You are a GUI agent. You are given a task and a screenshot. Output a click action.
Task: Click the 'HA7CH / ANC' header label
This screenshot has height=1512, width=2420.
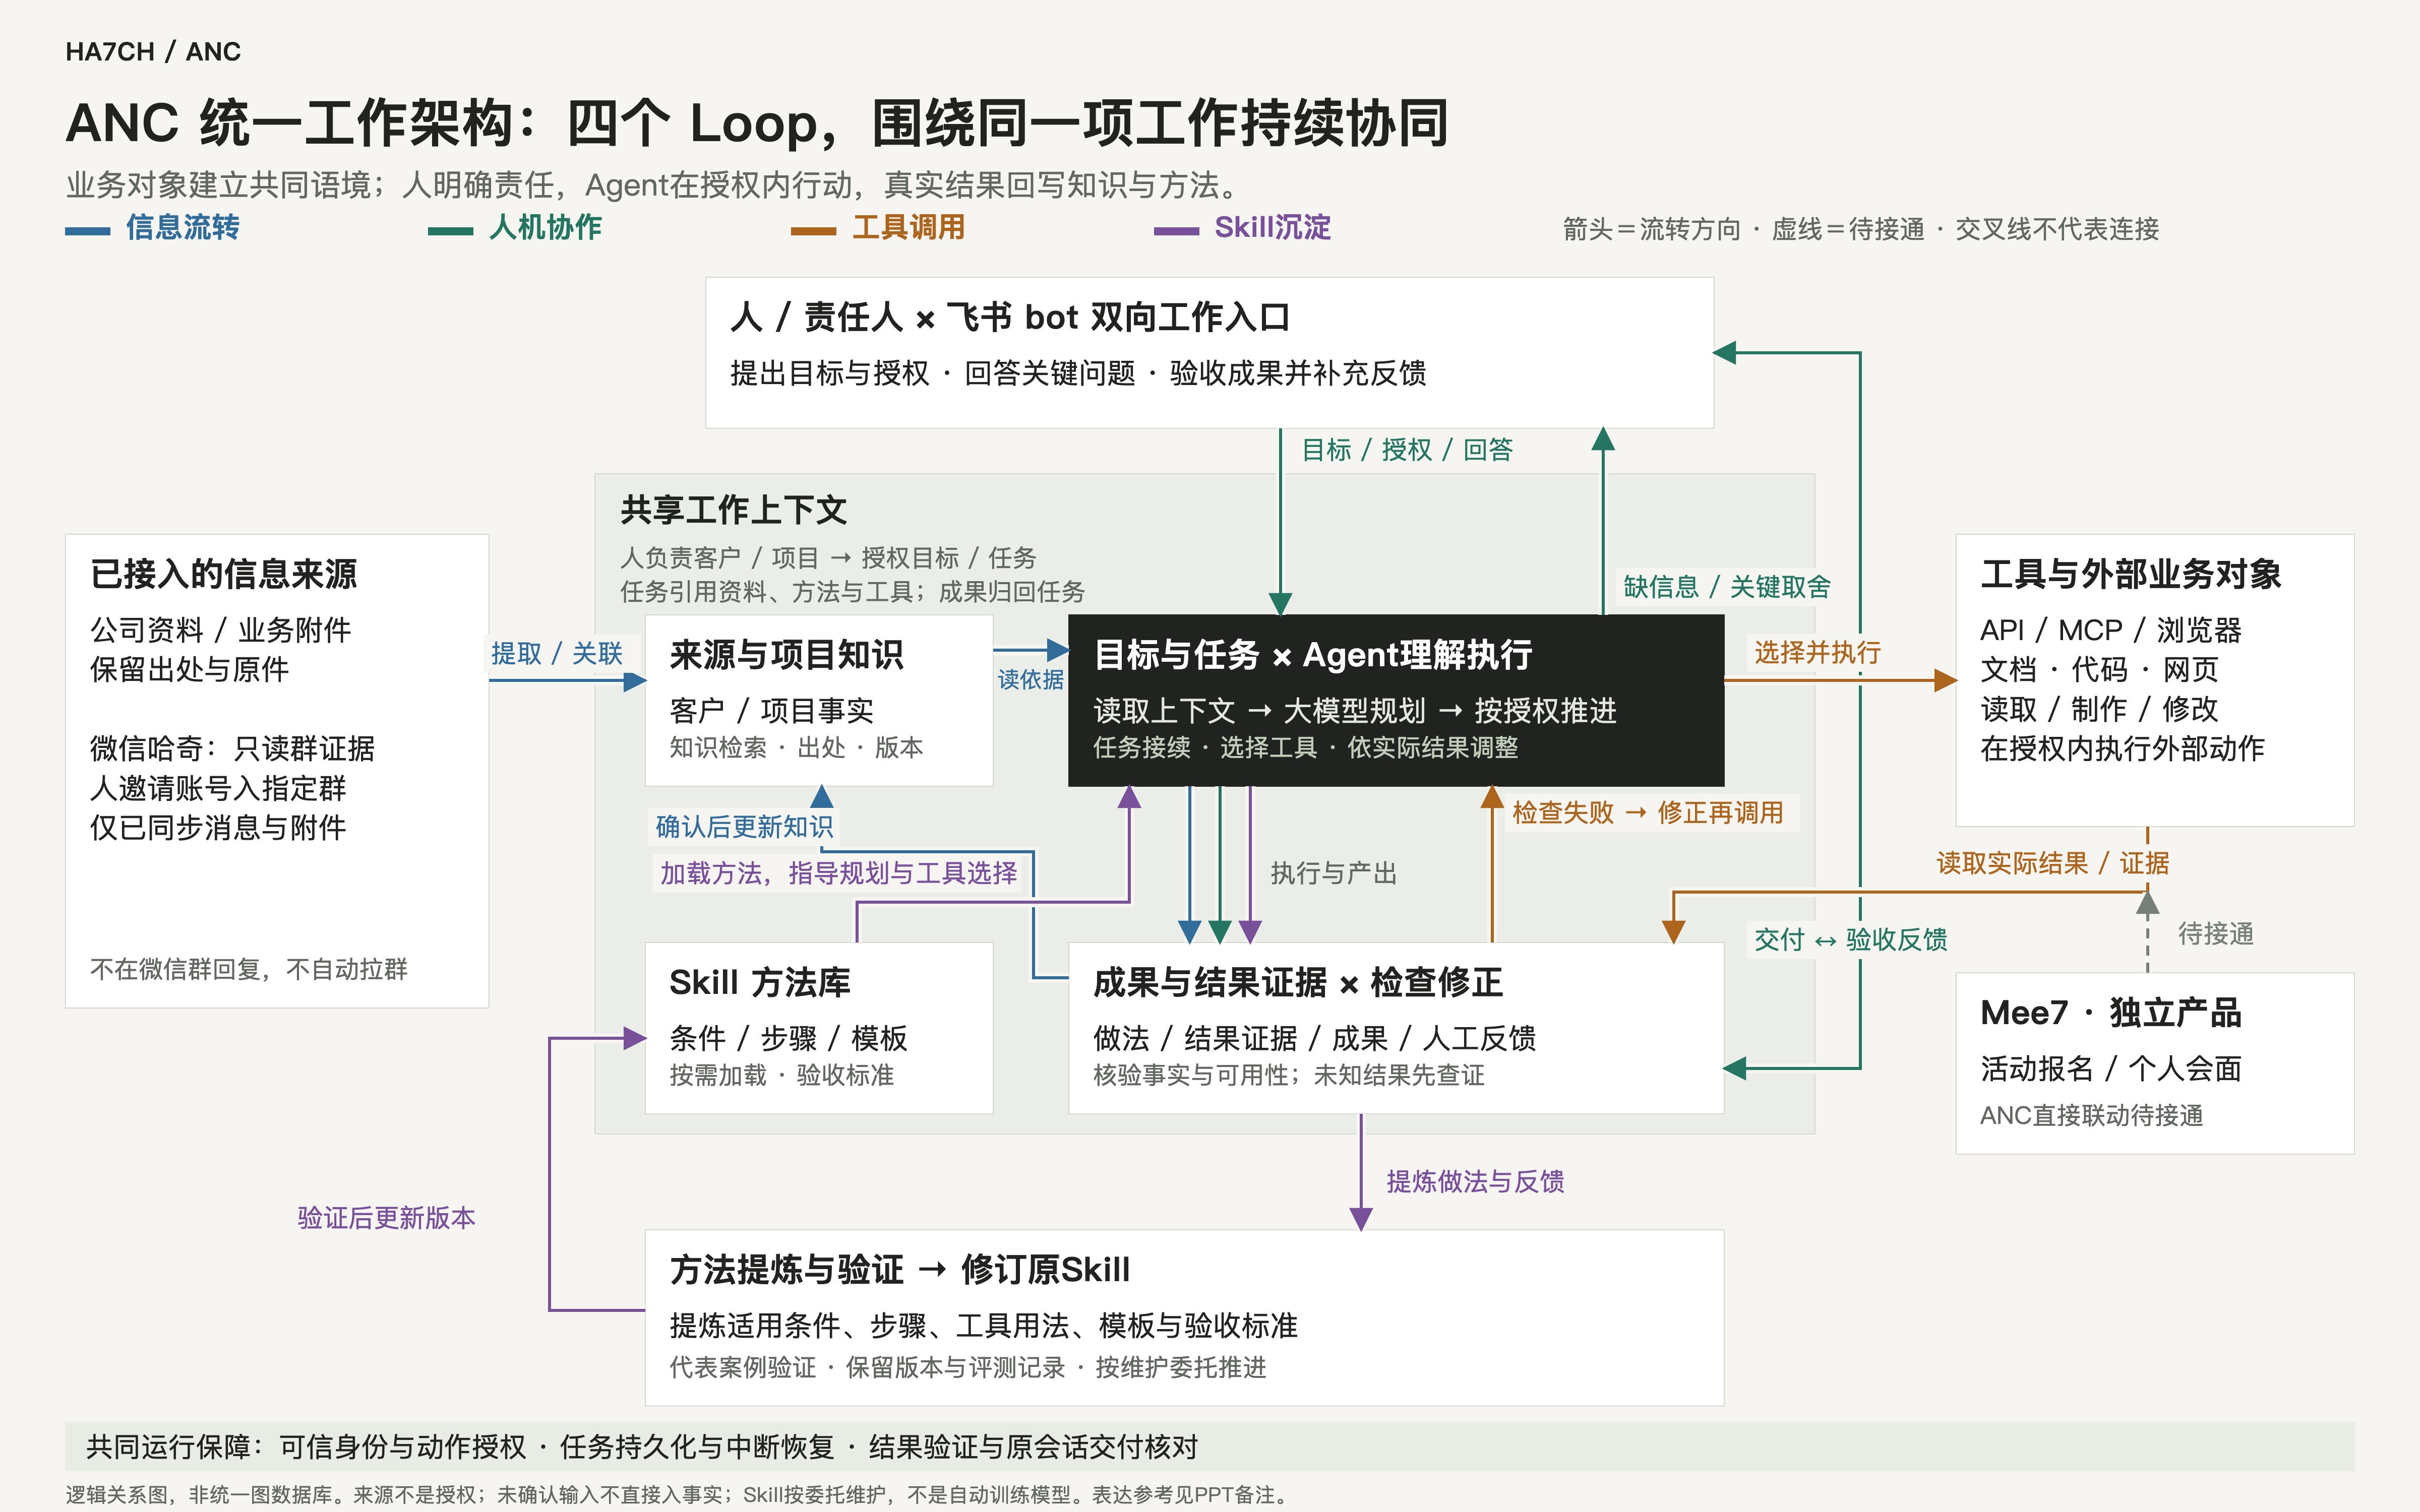tap(153, 52)
